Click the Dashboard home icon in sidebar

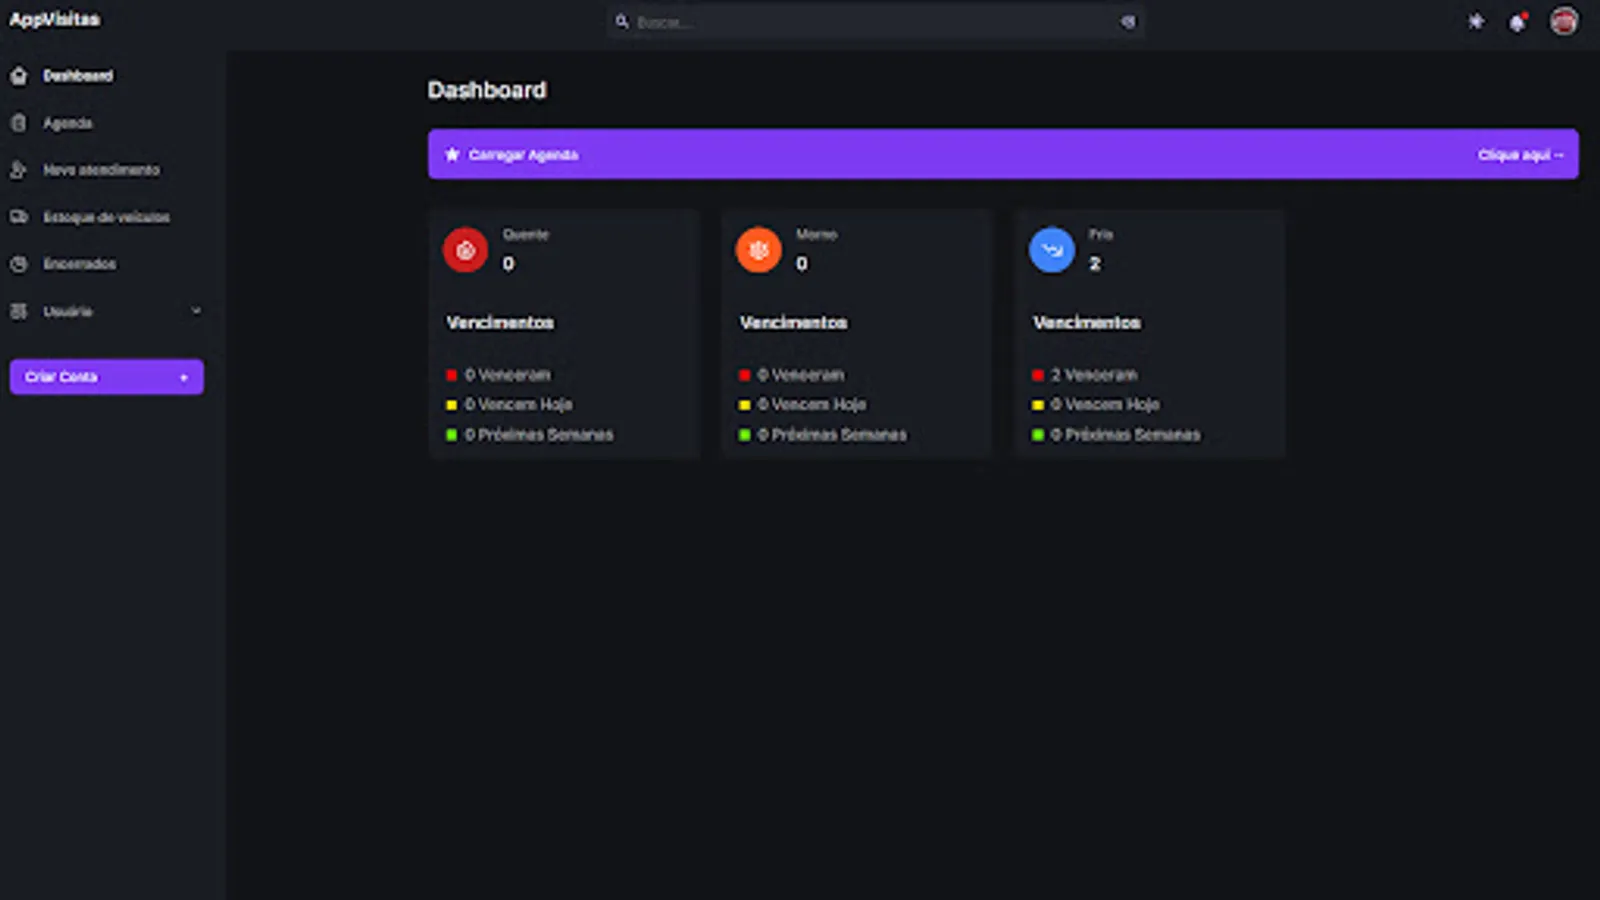pos(19,76)
